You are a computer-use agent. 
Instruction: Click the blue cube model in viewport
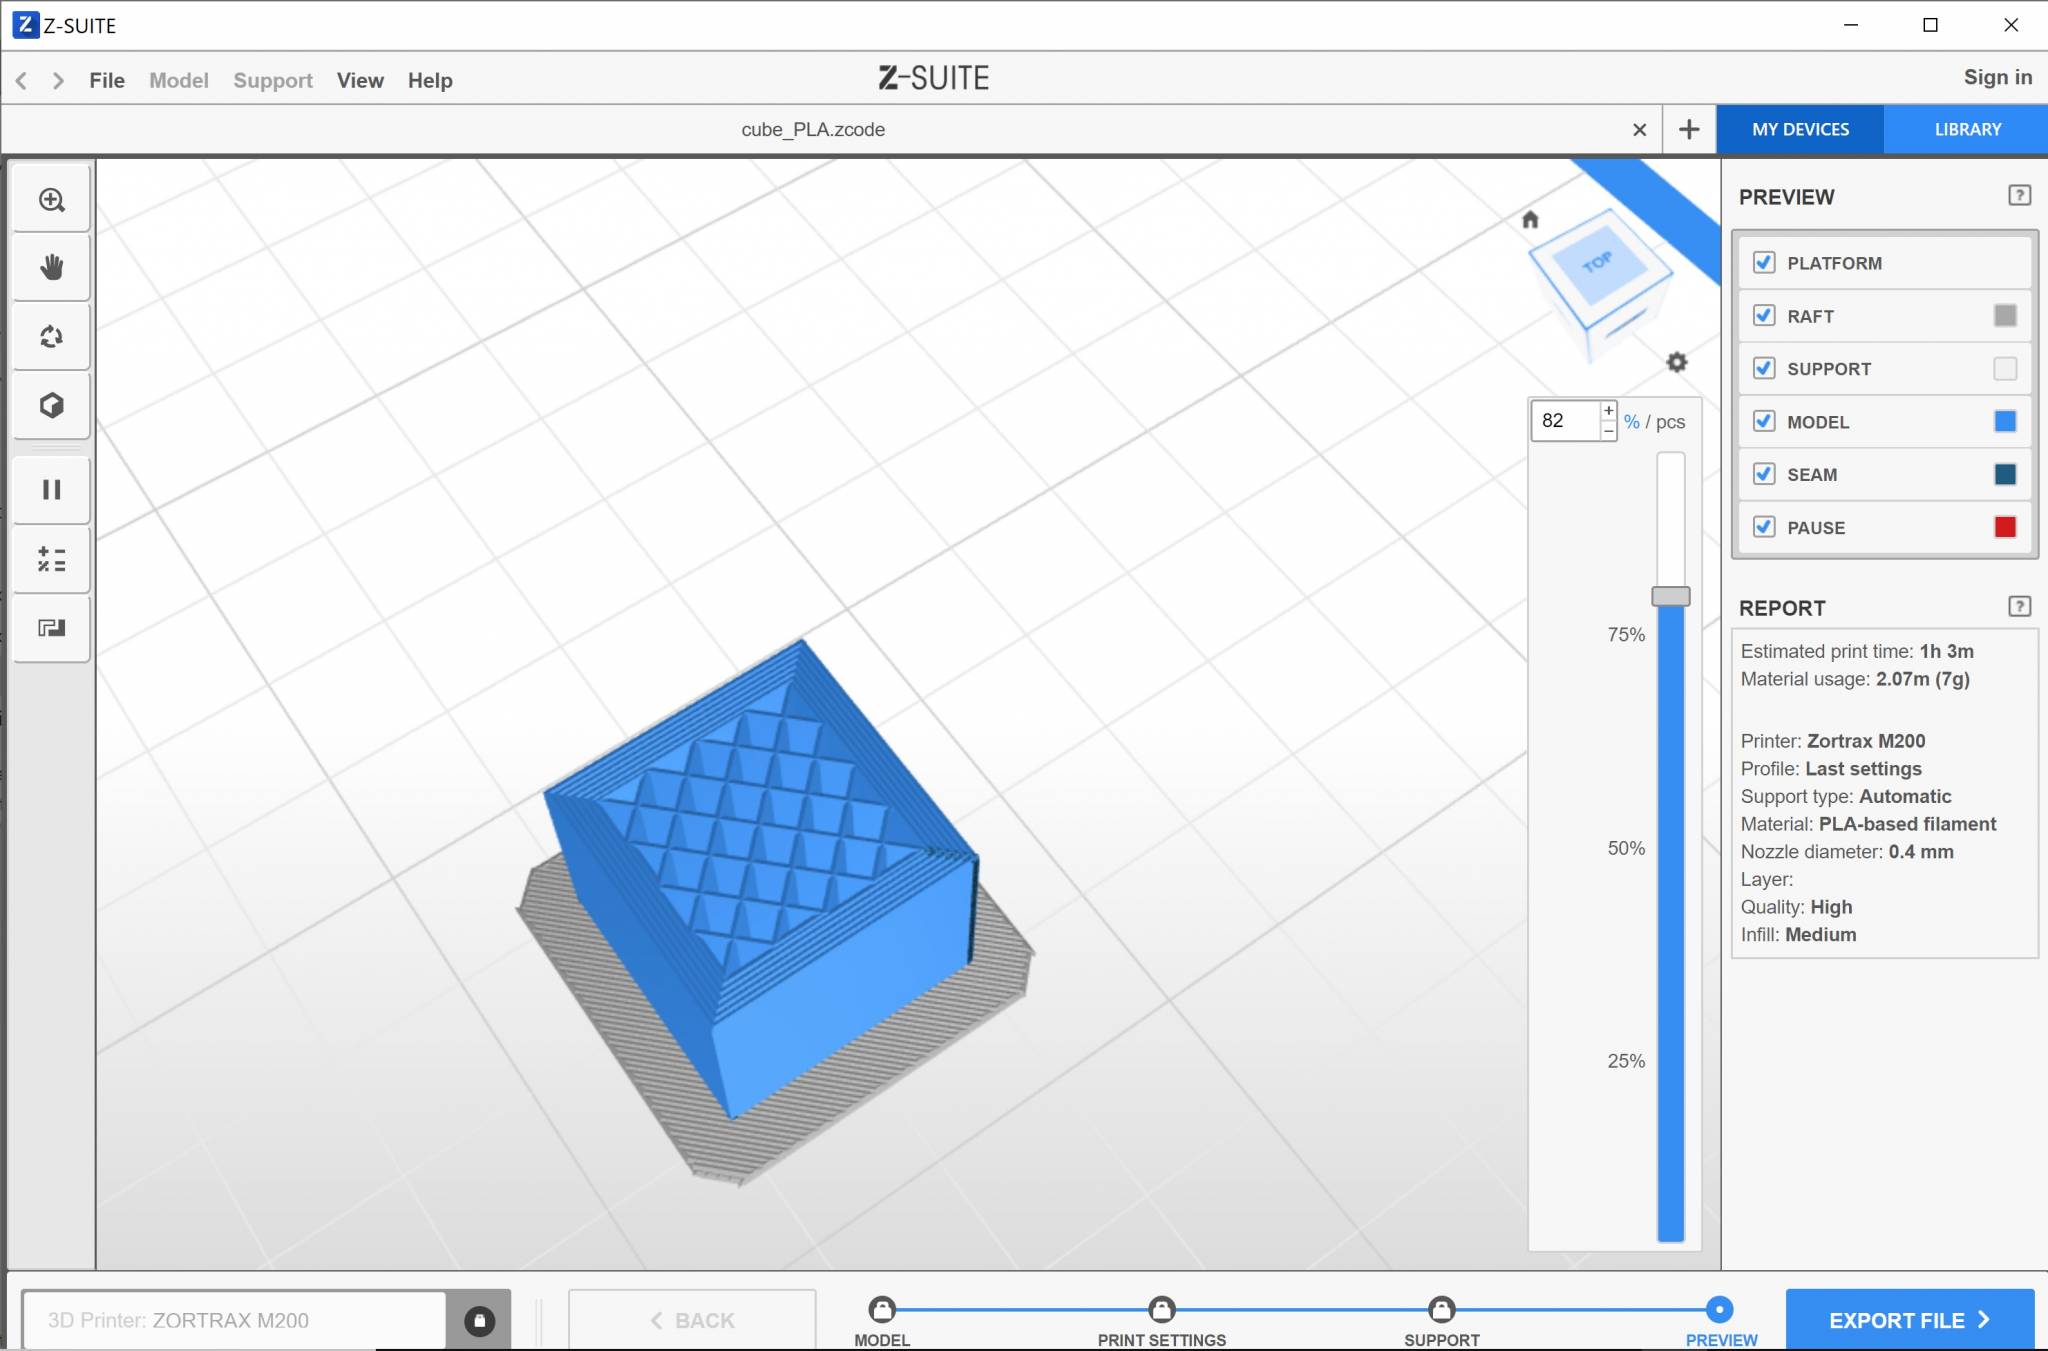[x=760, y=880]
